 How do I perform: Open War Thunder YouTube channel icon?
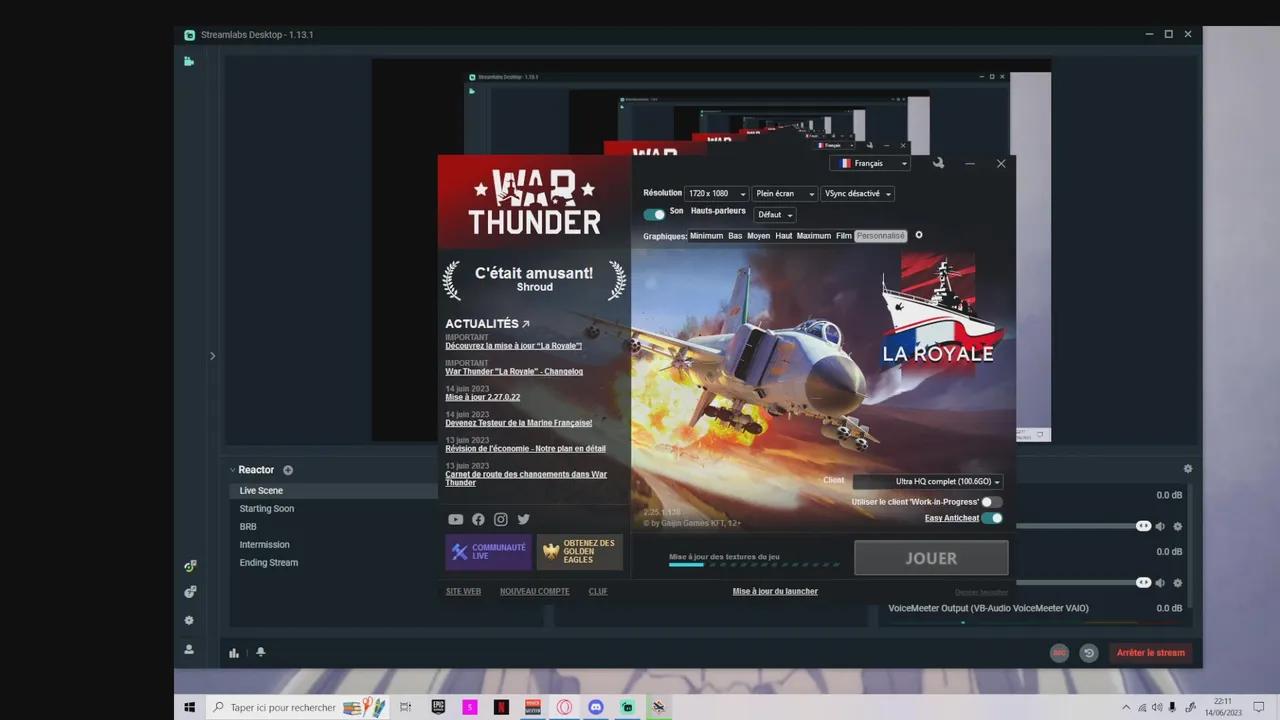click(x=455, y=519)
